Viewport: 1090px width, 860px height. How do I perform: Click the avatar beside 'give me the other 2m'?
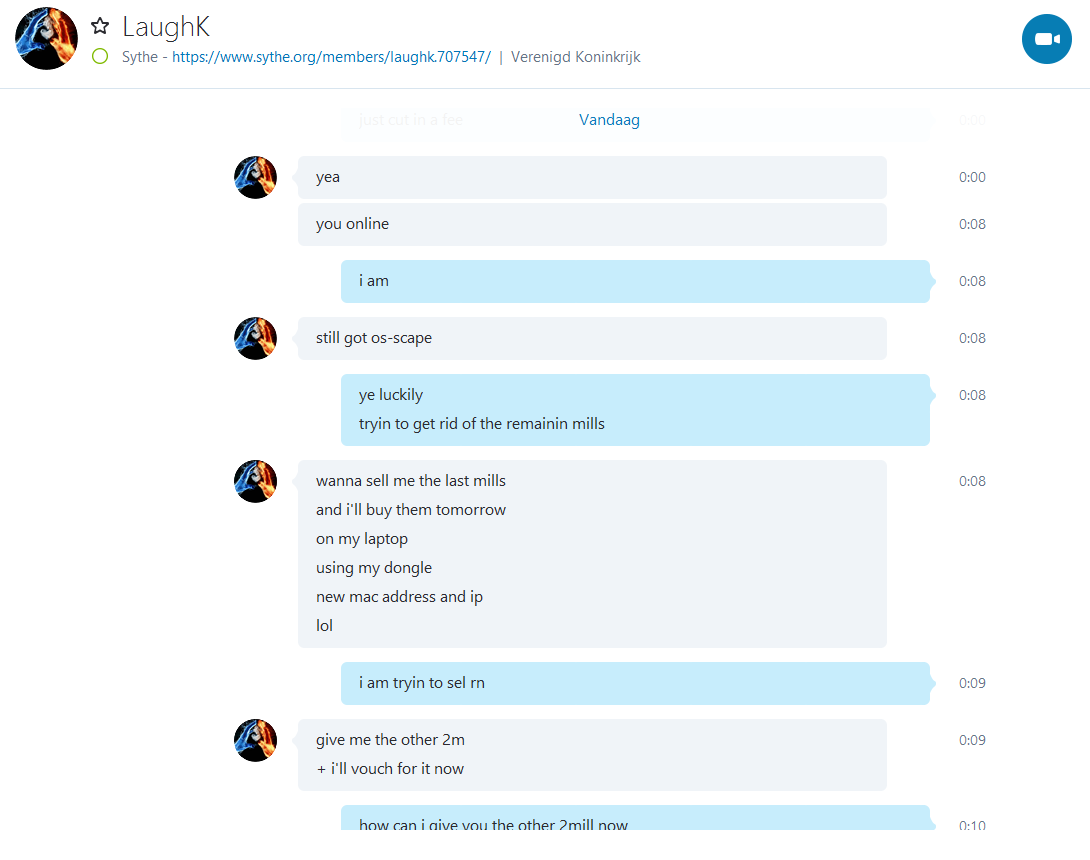(255, 740)
